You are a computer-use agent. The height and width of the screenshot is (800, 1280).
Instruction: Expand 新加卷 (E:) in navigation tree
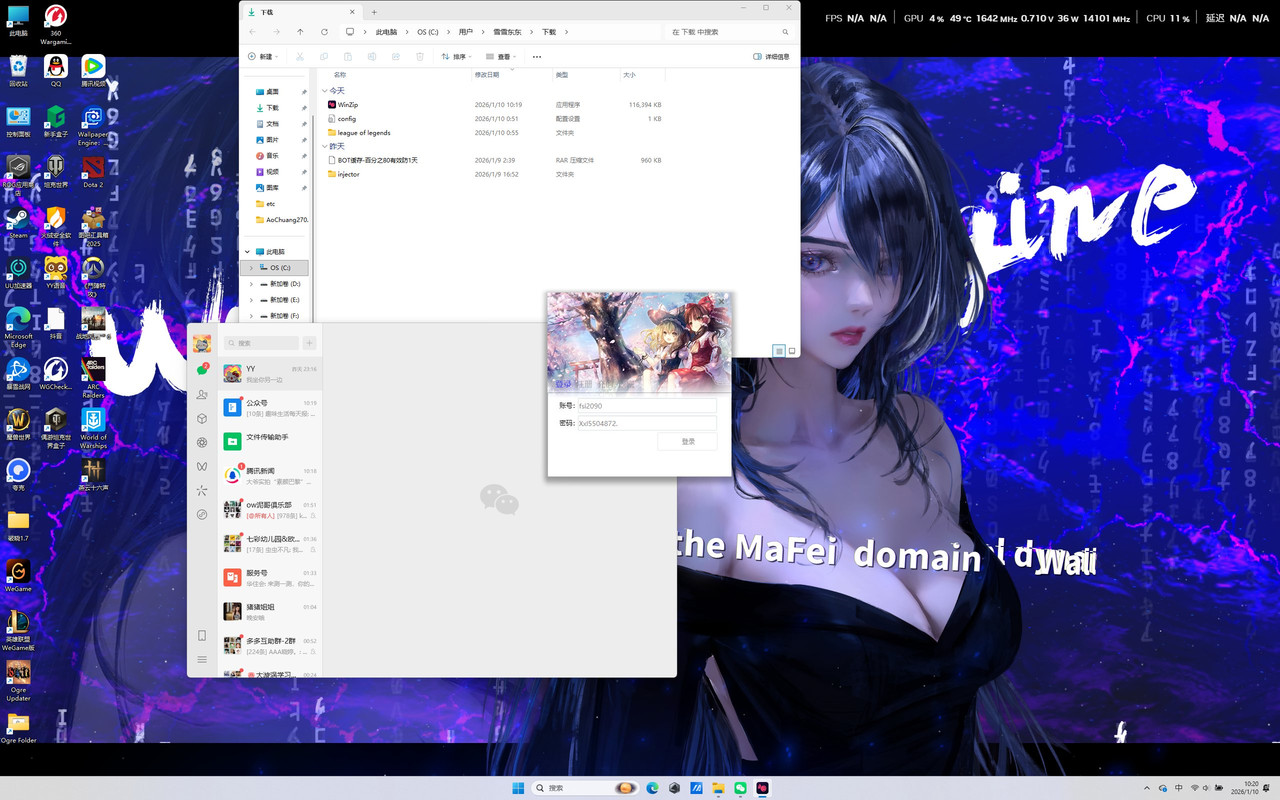(x=251, y=300)
